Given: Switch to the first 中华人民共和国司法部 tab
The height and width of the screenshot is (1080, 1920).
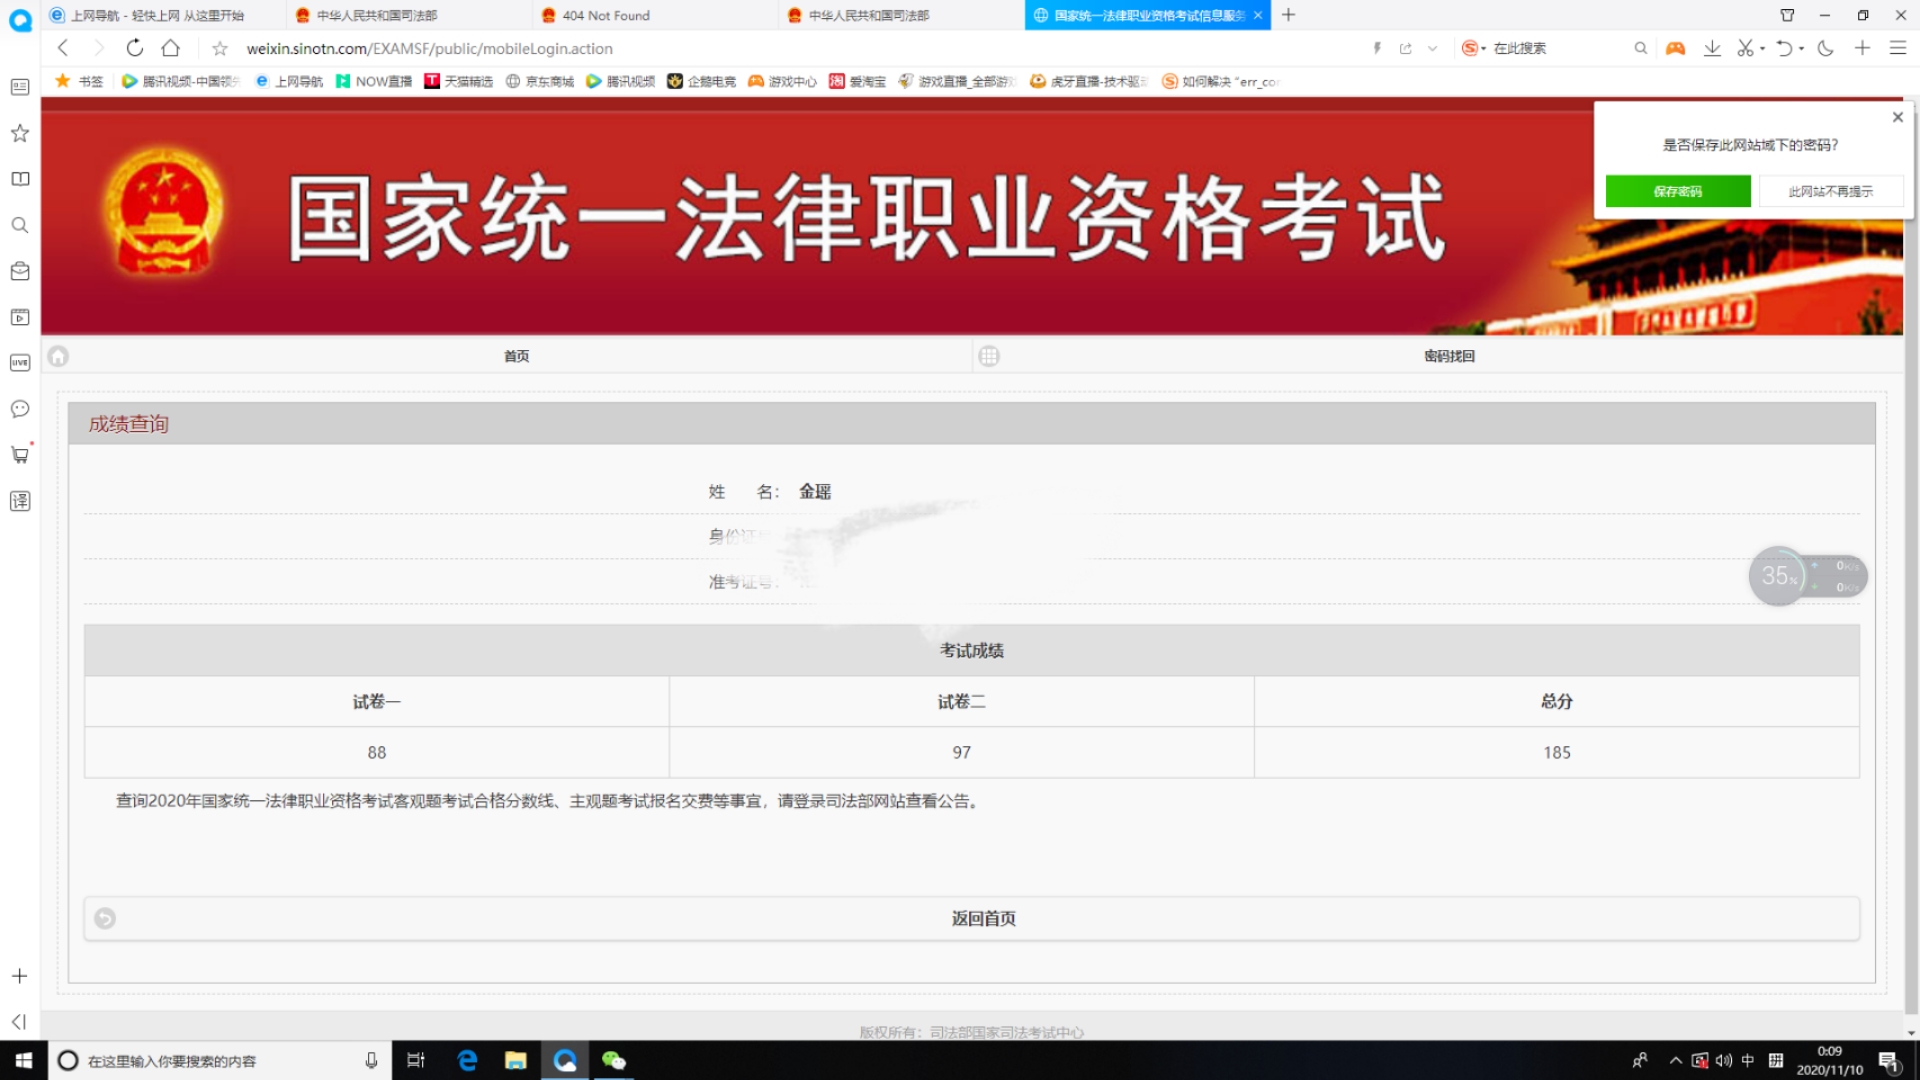Looking at the screenshot, I should [410, 15].
